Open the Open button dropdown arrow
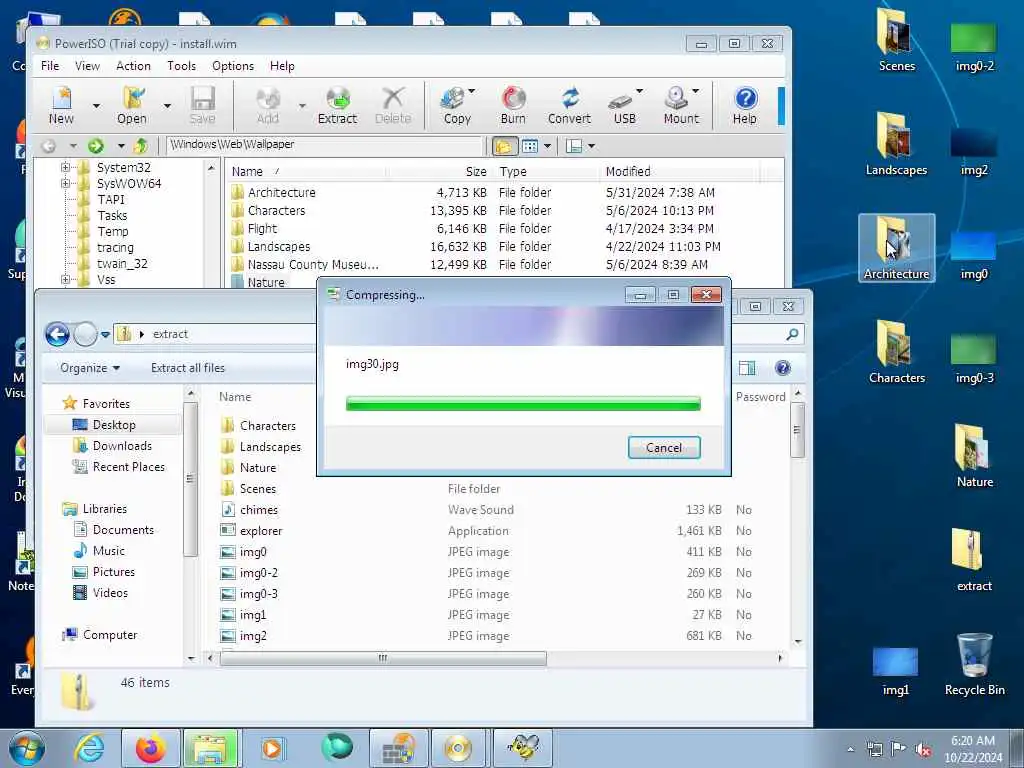The image size is (1024, 768). (x=167, y=106)
